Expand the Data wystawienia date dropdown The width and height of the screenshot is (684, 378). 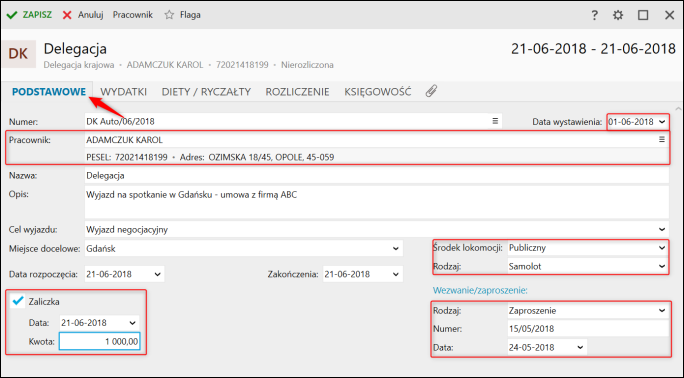click(662, 122)
